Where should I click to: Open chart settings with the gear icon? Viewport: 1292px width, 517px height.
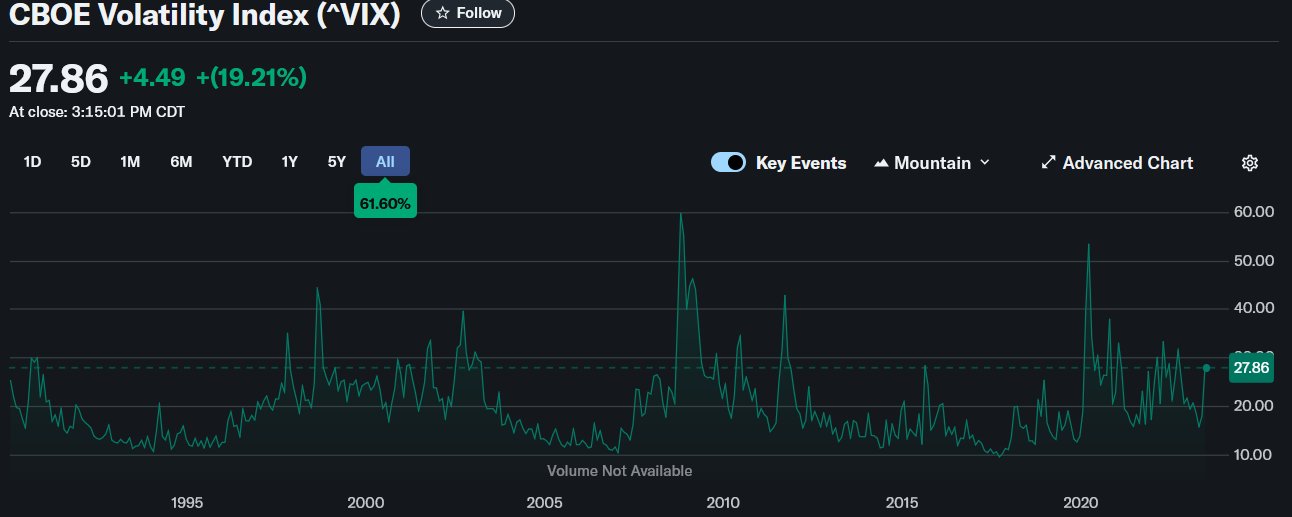point(1249,163)
